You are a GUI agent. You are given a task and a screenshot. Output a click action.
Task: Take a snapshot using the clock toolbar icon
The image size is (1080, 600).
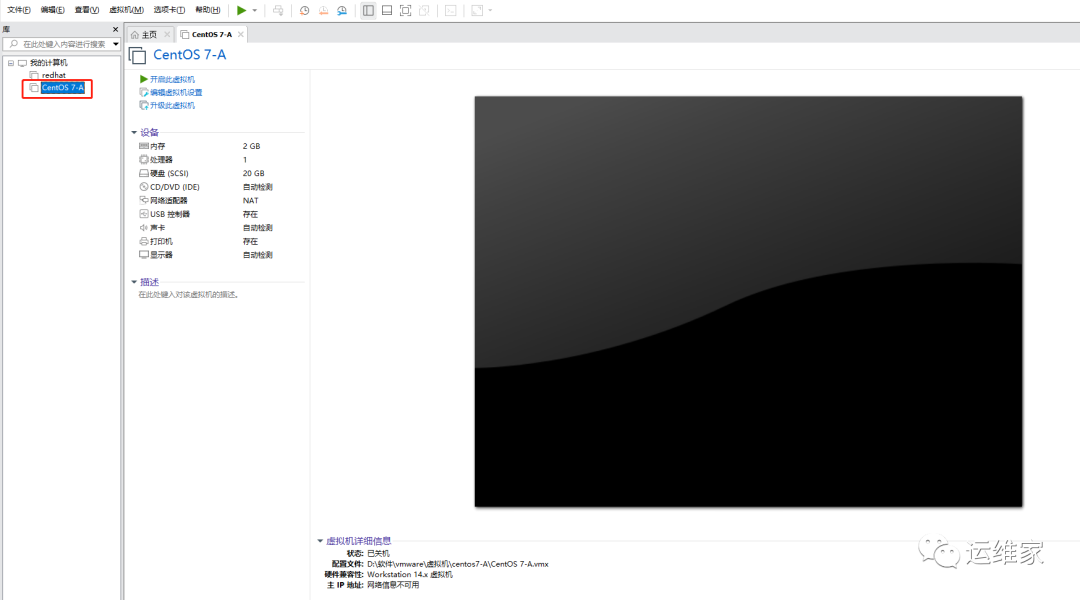303,9
